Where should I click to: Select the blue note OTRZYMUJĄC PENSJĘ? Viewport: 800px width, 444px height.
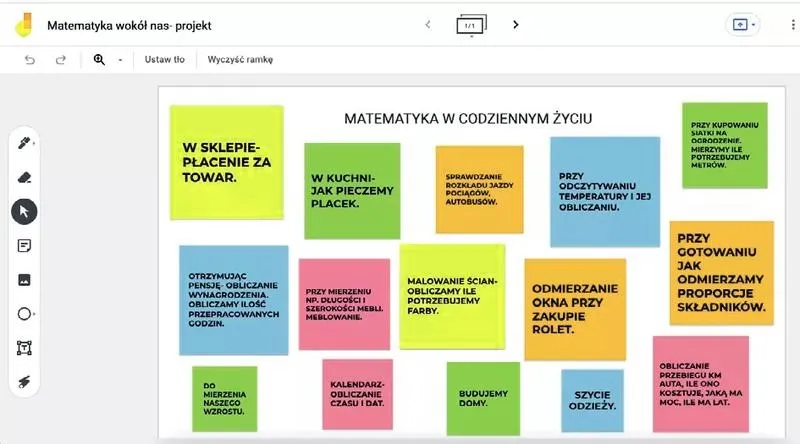pos(234,300)
